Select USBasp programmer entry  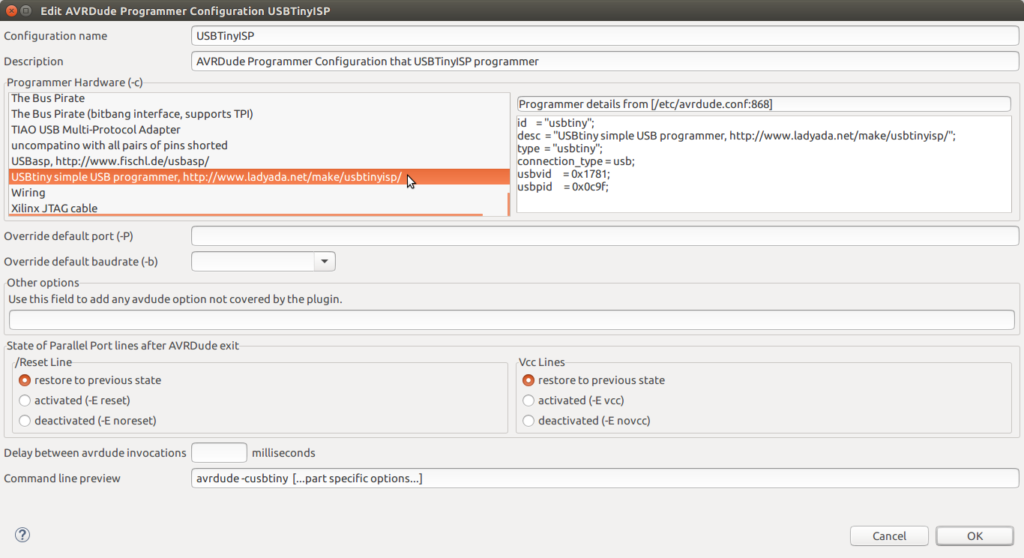coord(258,161)
